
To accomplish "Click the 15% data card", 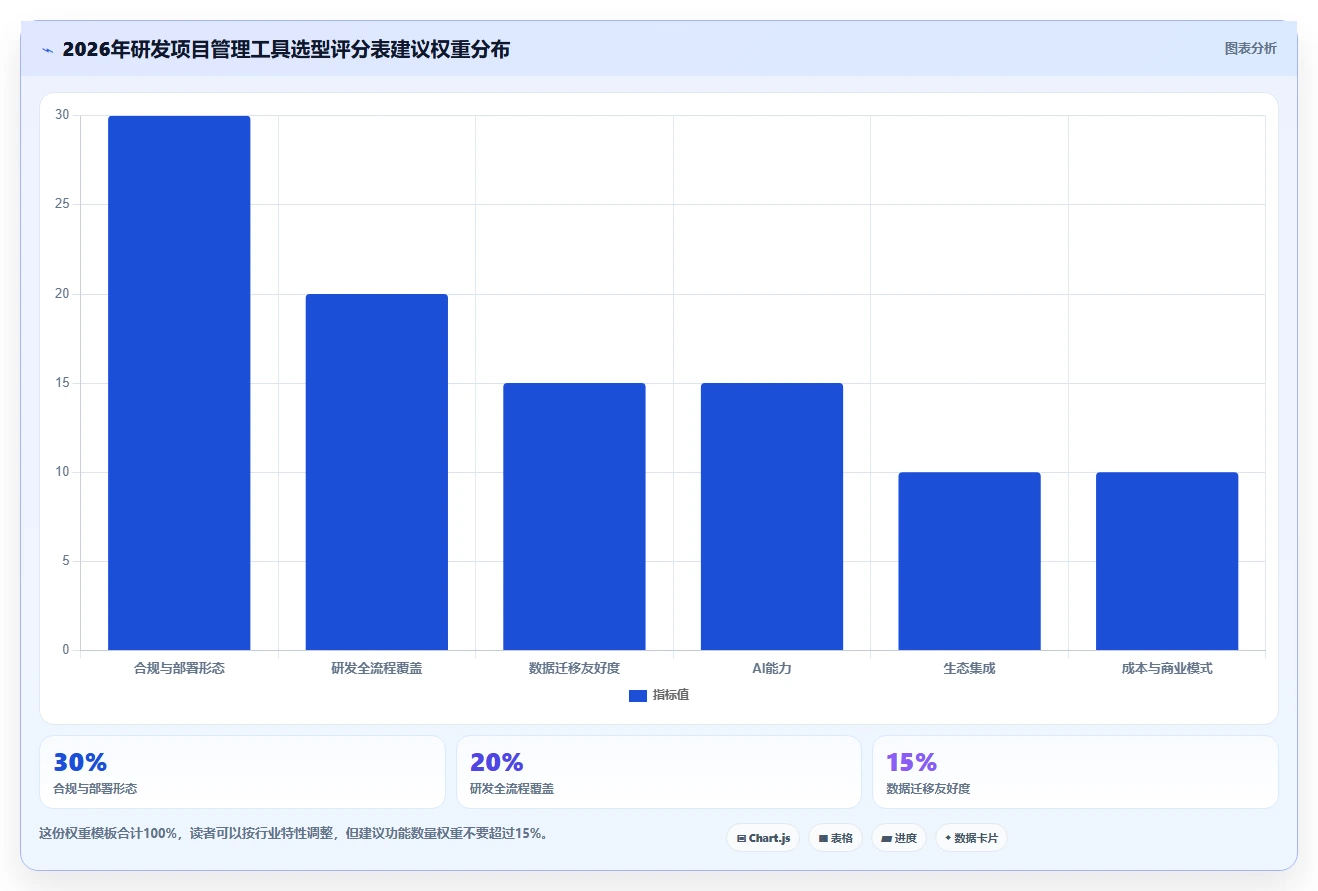I will pos(1075,772).
